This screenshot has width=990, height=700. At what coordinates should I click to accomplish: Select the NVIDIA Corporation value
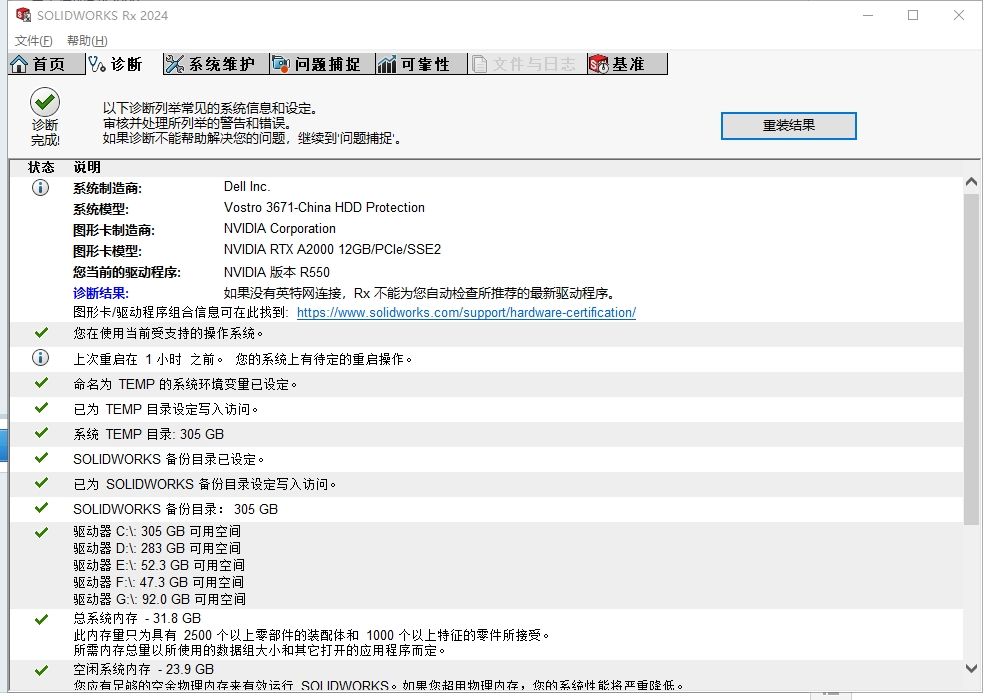(x=280, y=228)
